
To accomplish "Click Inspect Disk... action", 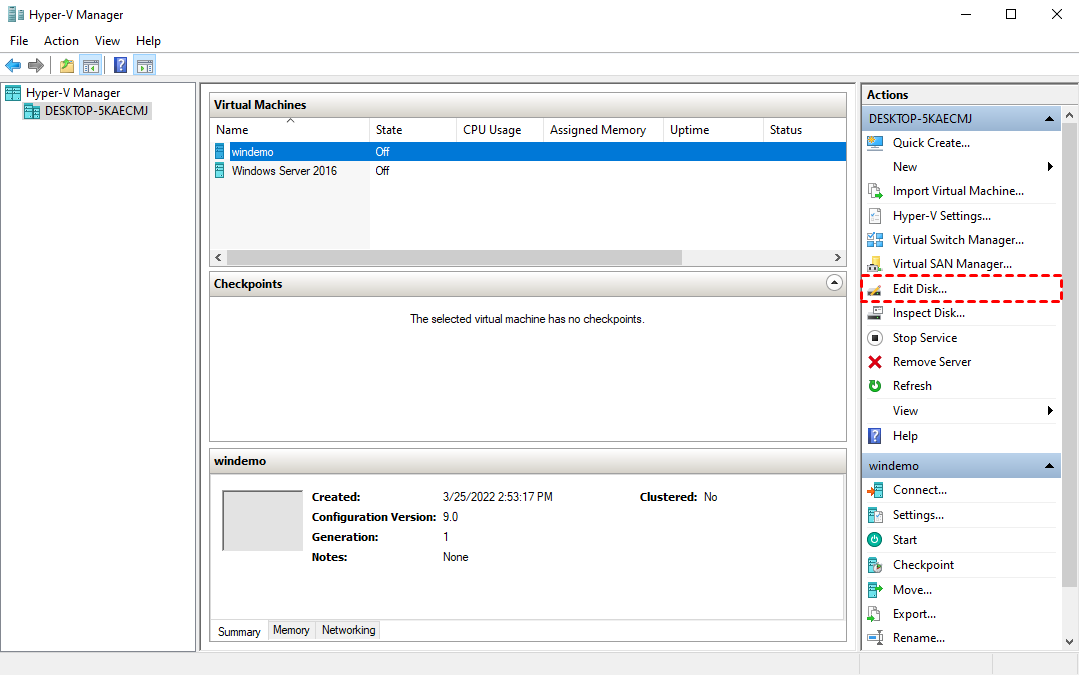I will [x=928, y=313].
